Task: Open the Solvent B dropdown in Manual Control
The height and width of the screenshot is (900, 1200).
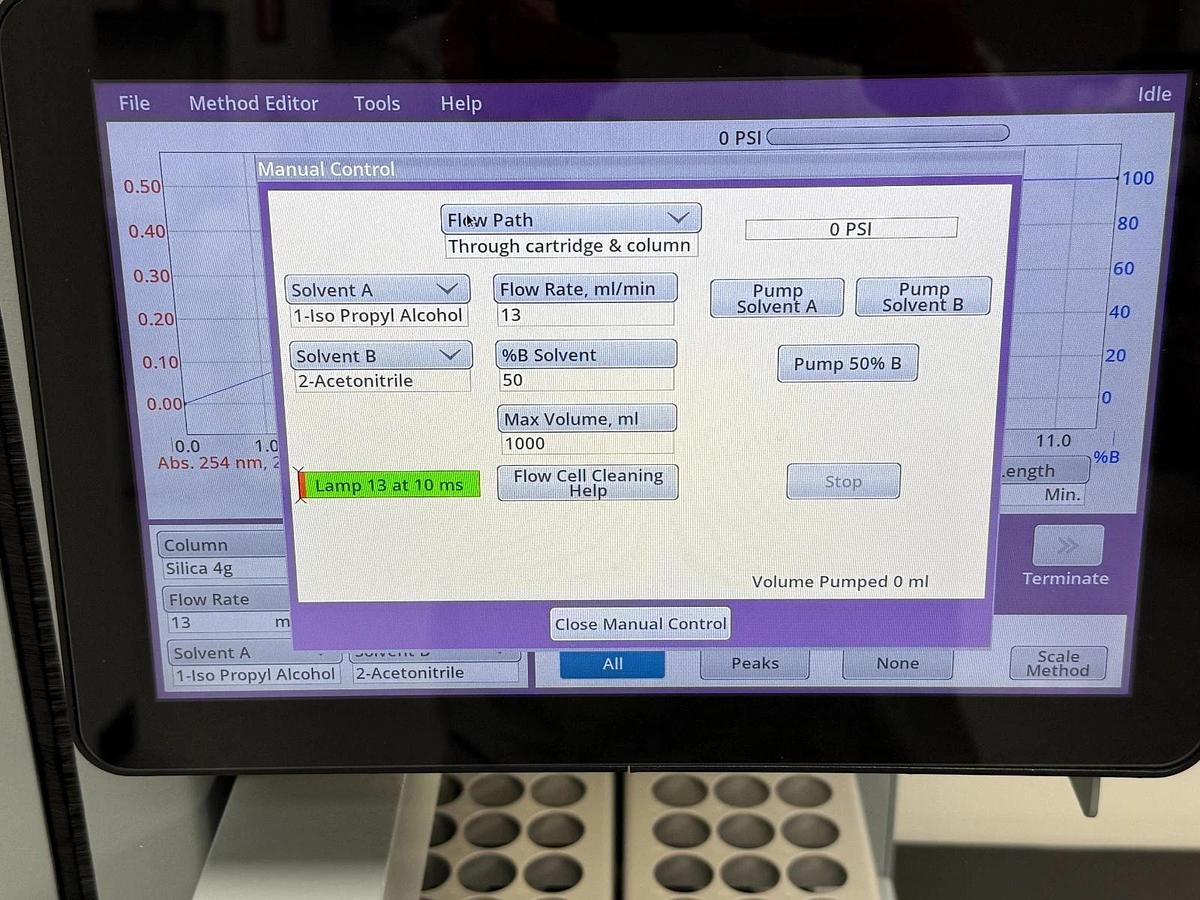Action: tap(380, 356)
